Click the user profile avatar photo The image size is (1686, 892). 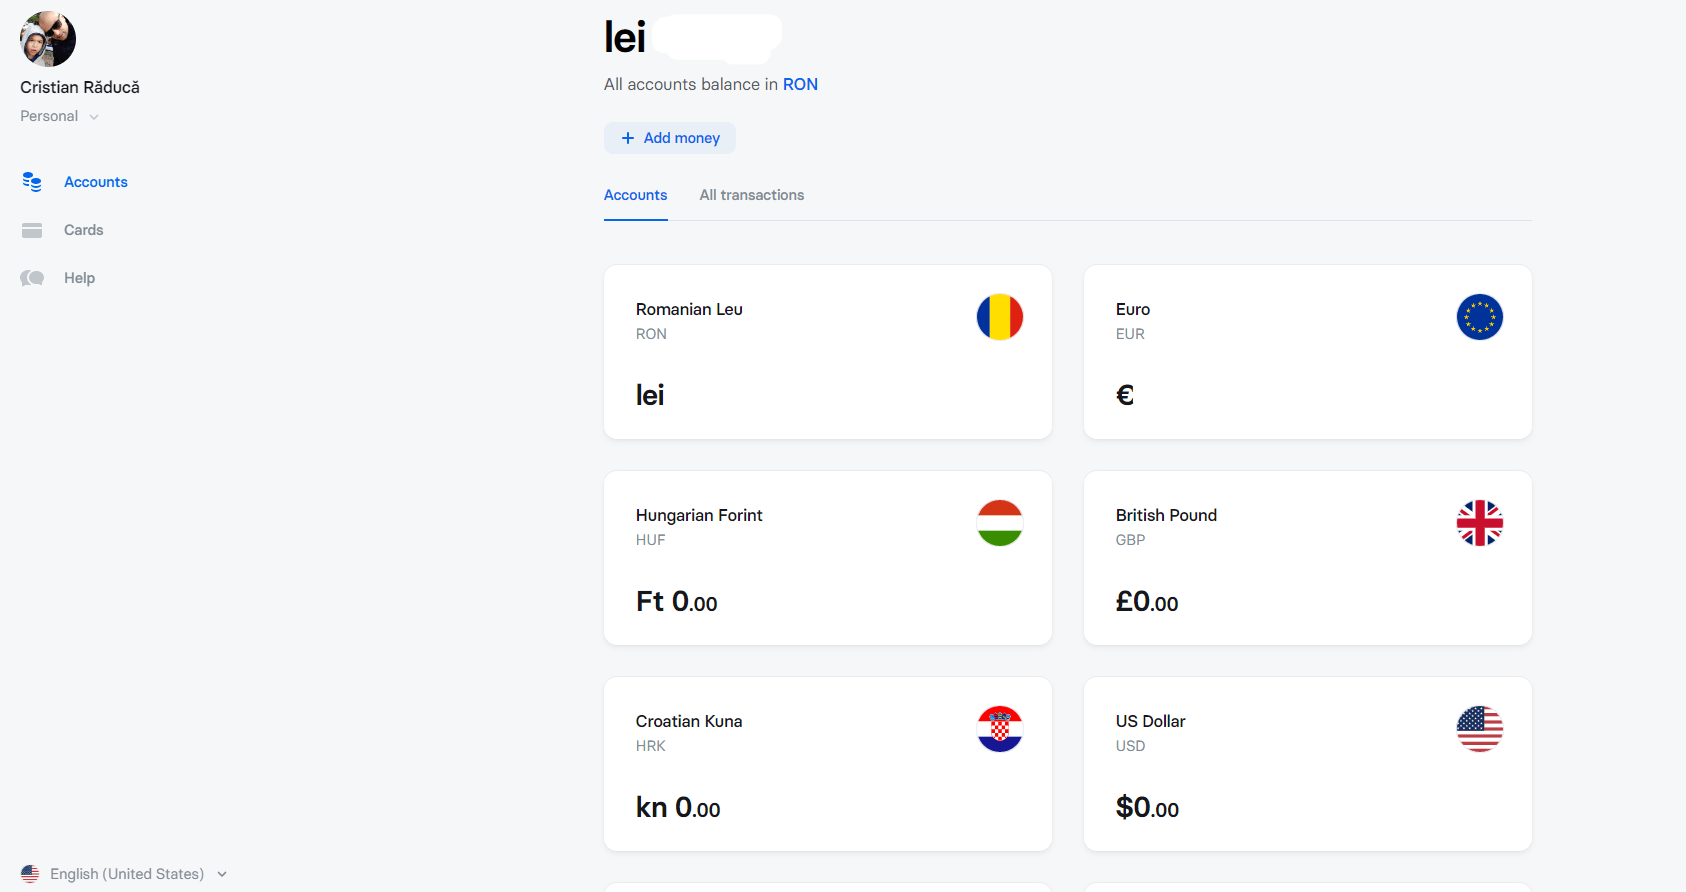(x=48, y=39)
